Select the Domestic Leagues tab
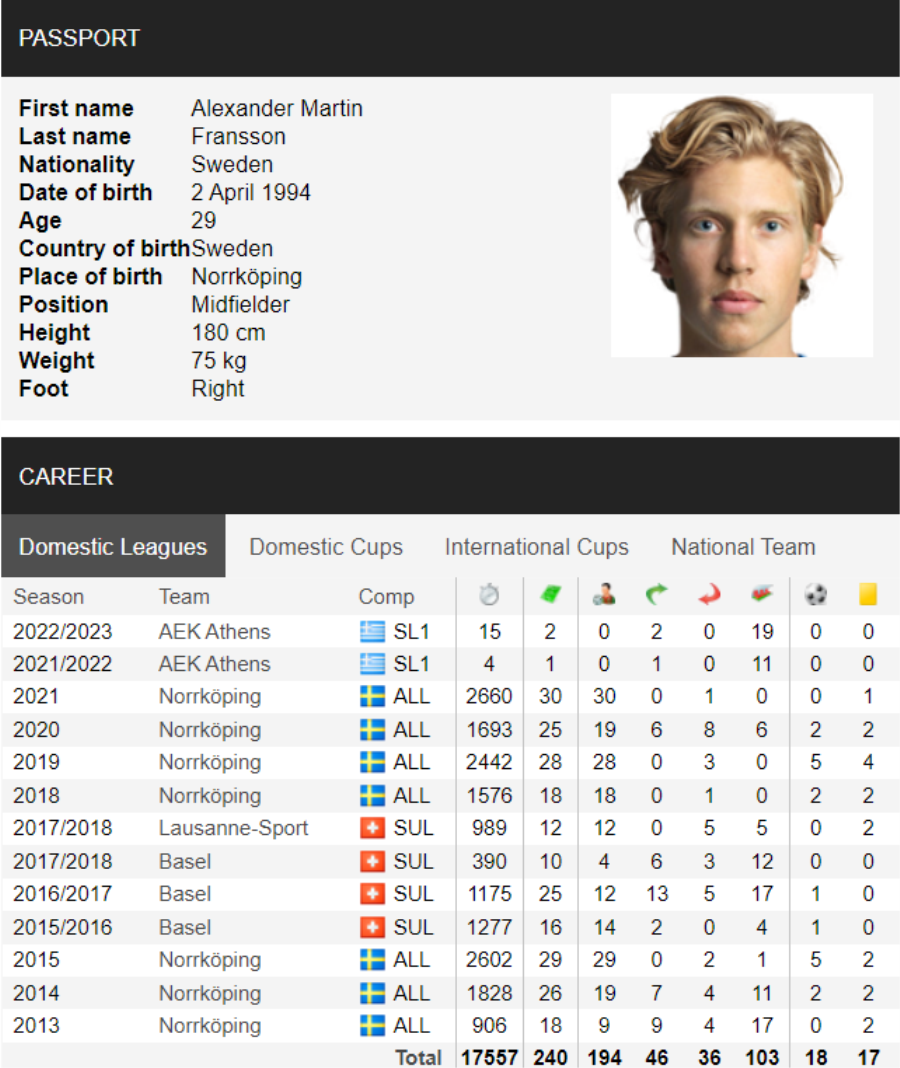The width and height of the screenshot is (900, 1068). 113,546
